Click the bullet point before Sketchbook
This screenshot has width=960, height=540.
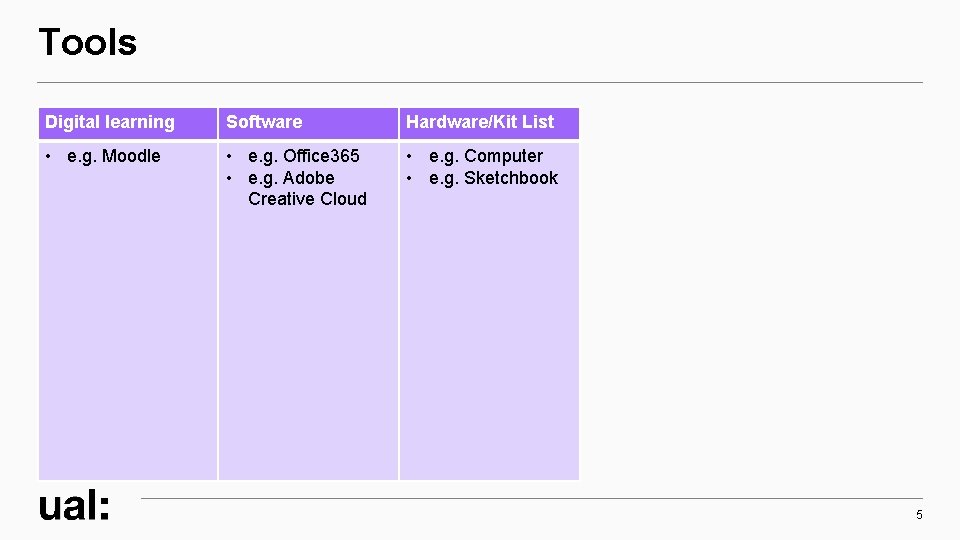(409, 179)
